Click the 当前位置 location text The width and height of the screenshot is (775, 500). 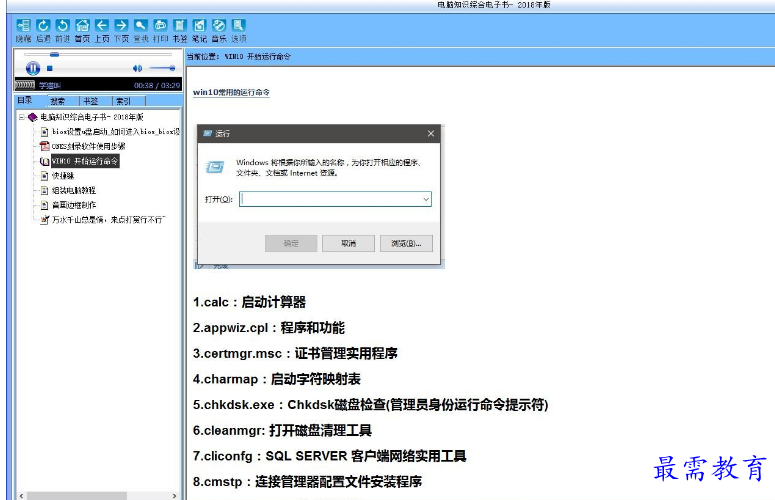click(x=239, y=57)
